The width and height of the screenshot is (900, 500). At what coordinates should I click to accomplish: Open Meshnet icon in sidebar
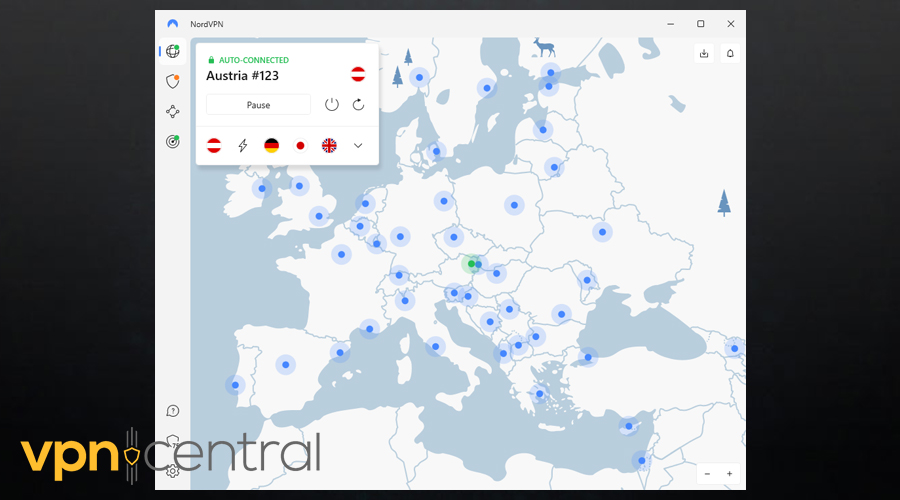click(173, 111)
